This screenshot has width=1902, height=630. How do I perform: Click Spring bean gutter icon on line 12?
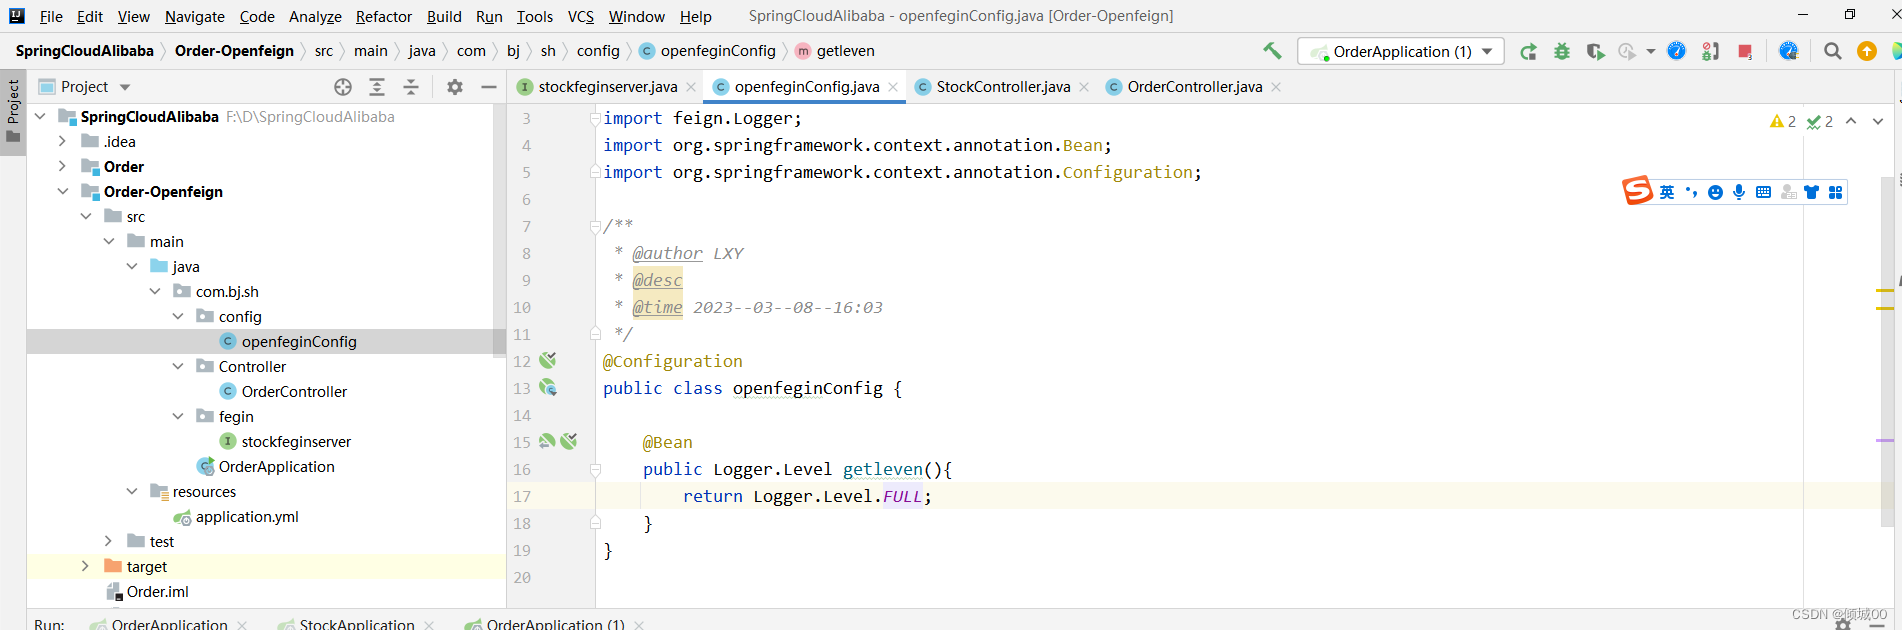tap(548, 360)
